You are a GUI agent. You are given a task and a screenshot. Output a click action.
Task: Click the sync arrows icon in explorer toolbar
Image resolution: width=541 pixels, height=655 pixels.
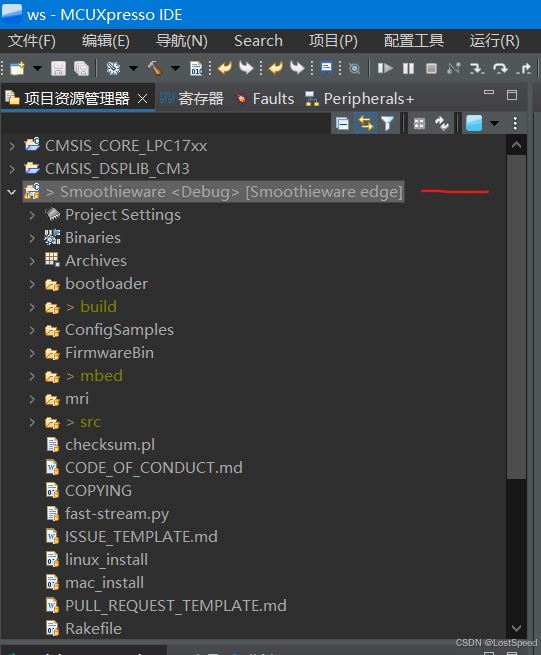pyautogui.click(x=442, y=124)
